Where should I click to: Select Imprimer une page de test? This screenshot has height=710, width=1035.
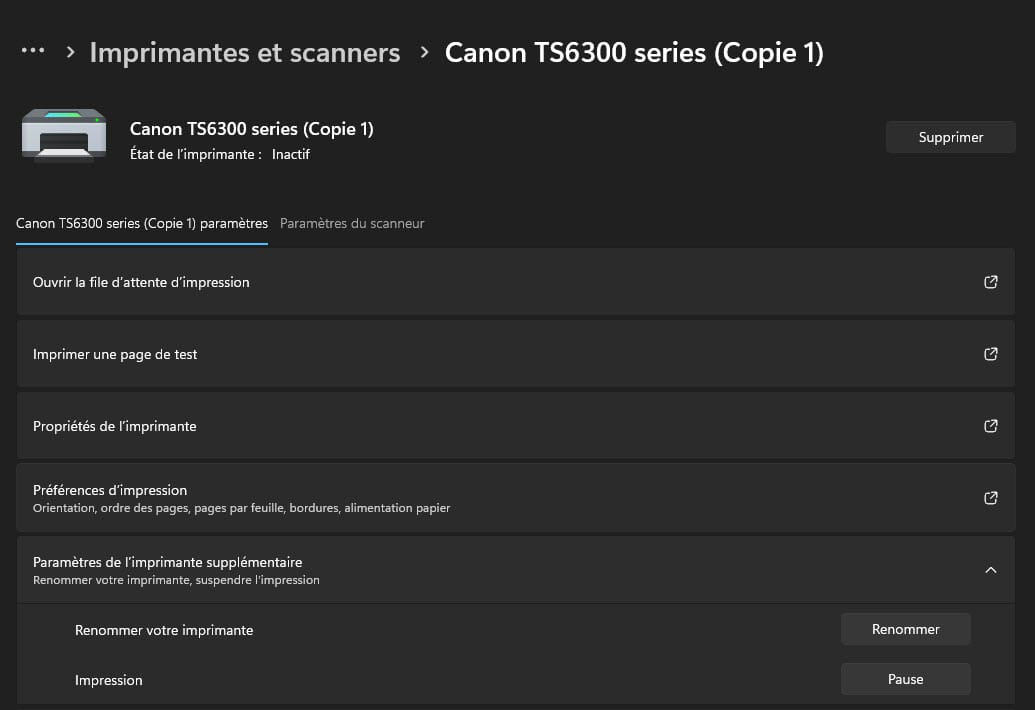pyautogui.click(x=516, y=354)
